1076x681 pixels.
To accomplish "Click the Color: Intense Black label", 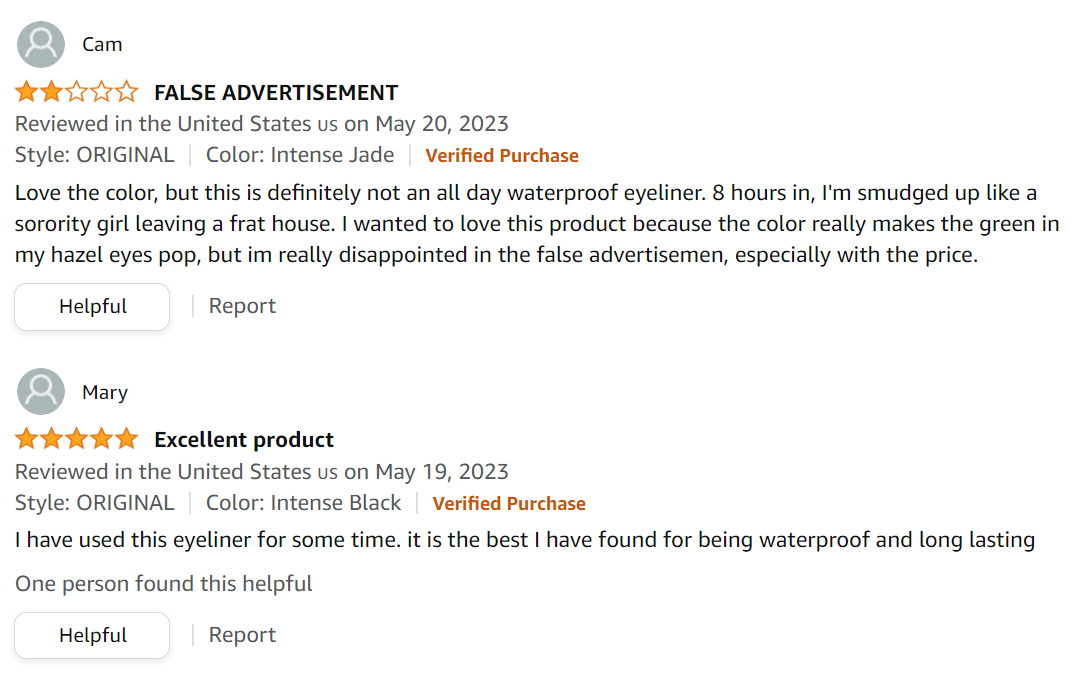I will tap(303, 503).
